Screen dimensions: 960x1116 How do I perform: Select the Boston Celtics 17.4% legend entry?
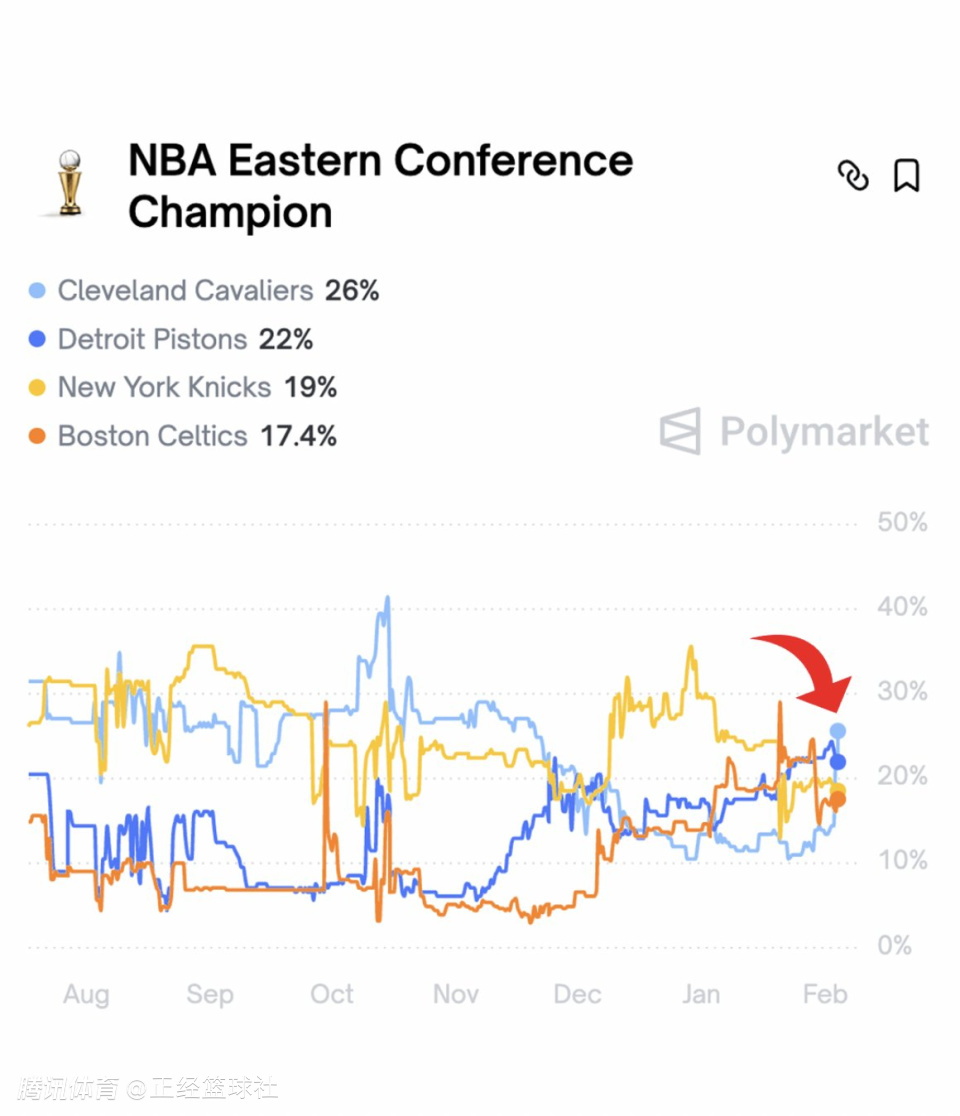click(x=197, y=437)
